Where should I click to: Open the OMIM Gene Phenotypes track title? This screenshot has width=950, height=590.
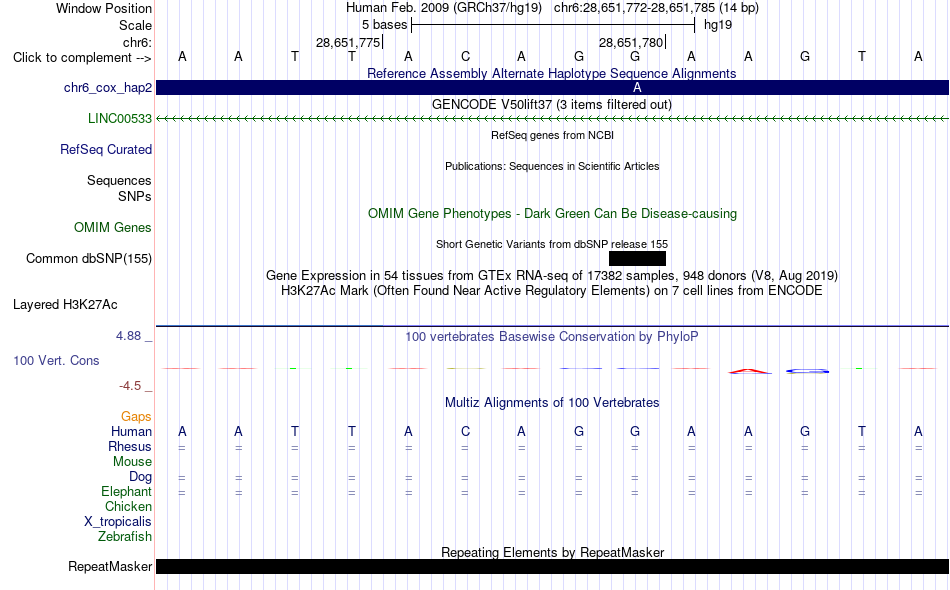[552, 213]
